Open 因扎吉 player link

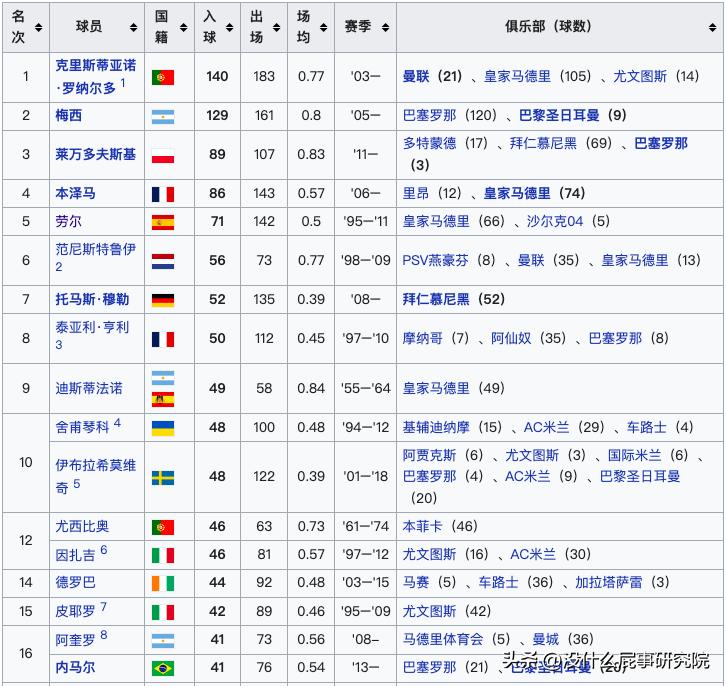(x=75, y=555)
